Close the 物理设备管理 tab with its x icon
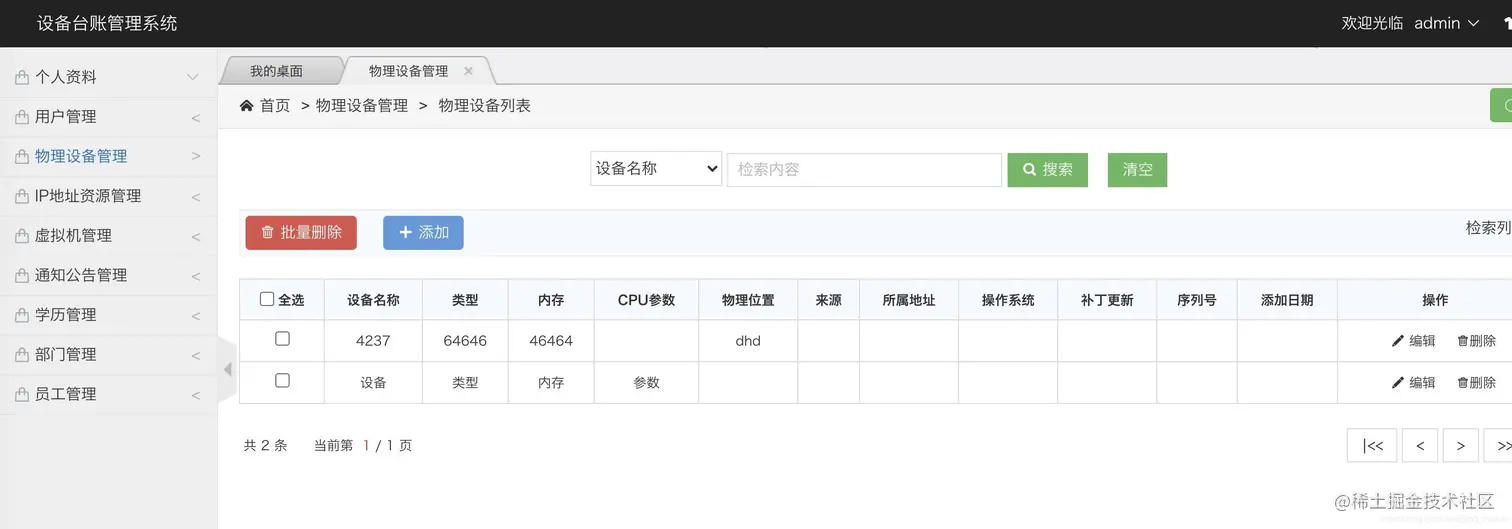This screenshot has width=1512, height=529. pyautogui.click(x=468, y=71)
